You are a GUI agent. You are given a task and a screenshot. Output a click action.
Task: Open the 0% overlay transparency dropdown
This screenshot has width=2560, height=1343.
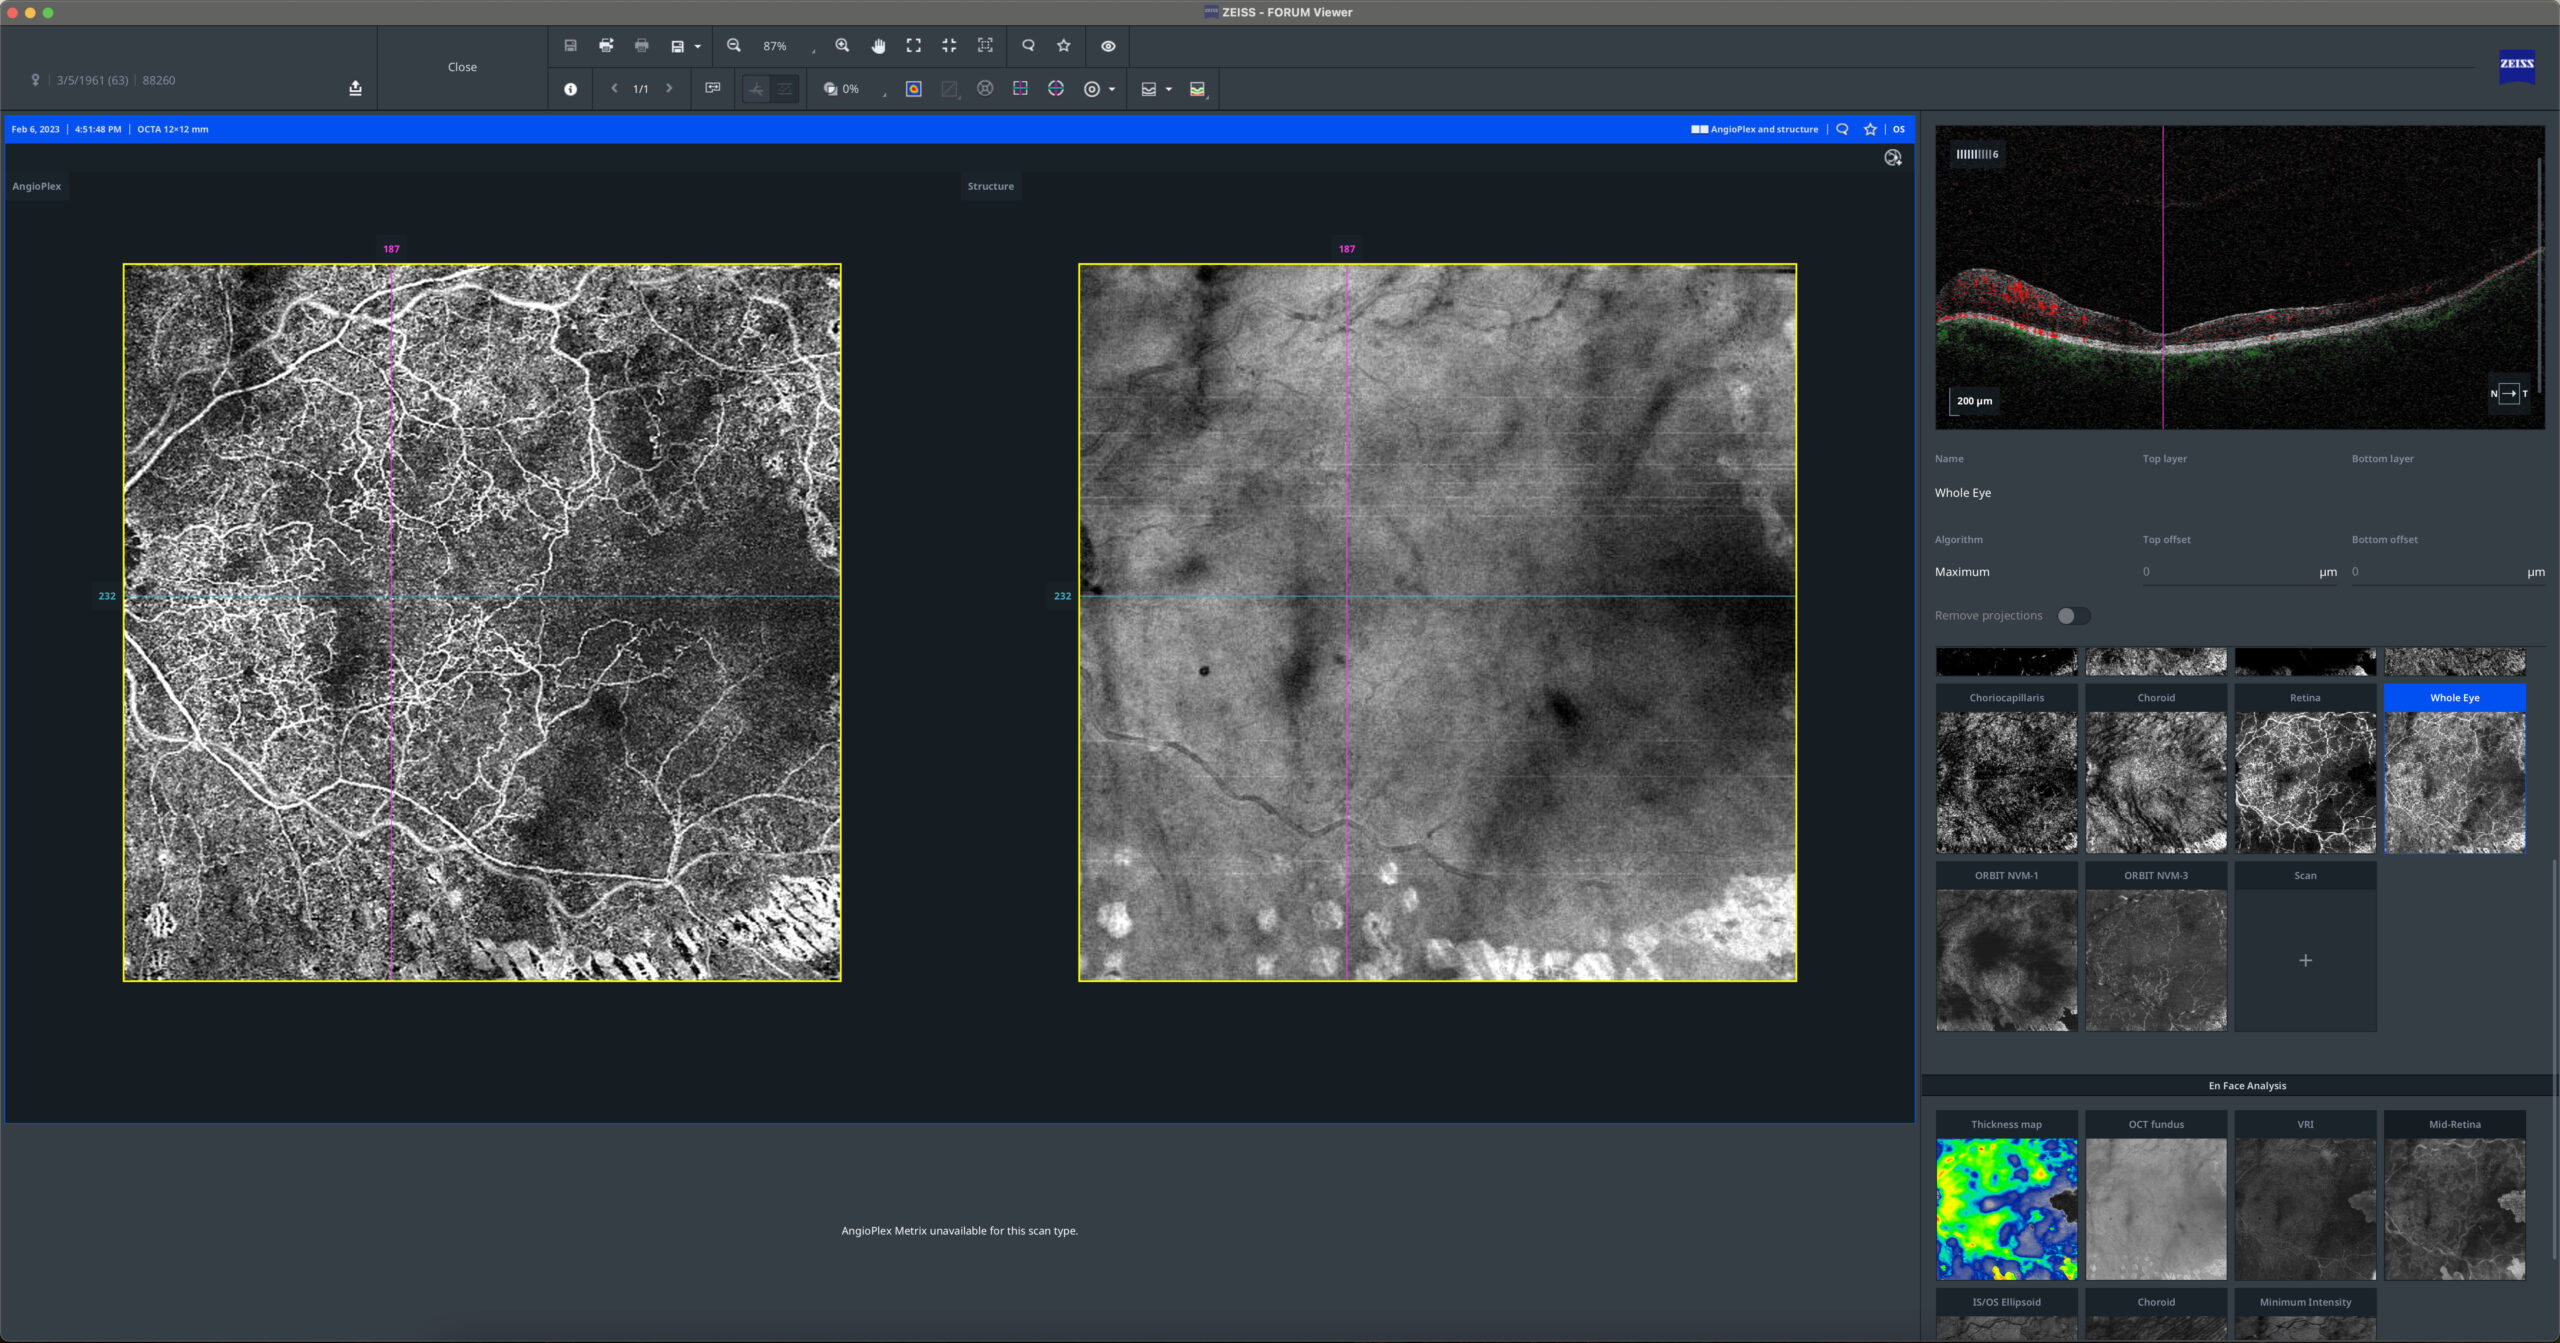pyautogui.click(x=855, y=89)
